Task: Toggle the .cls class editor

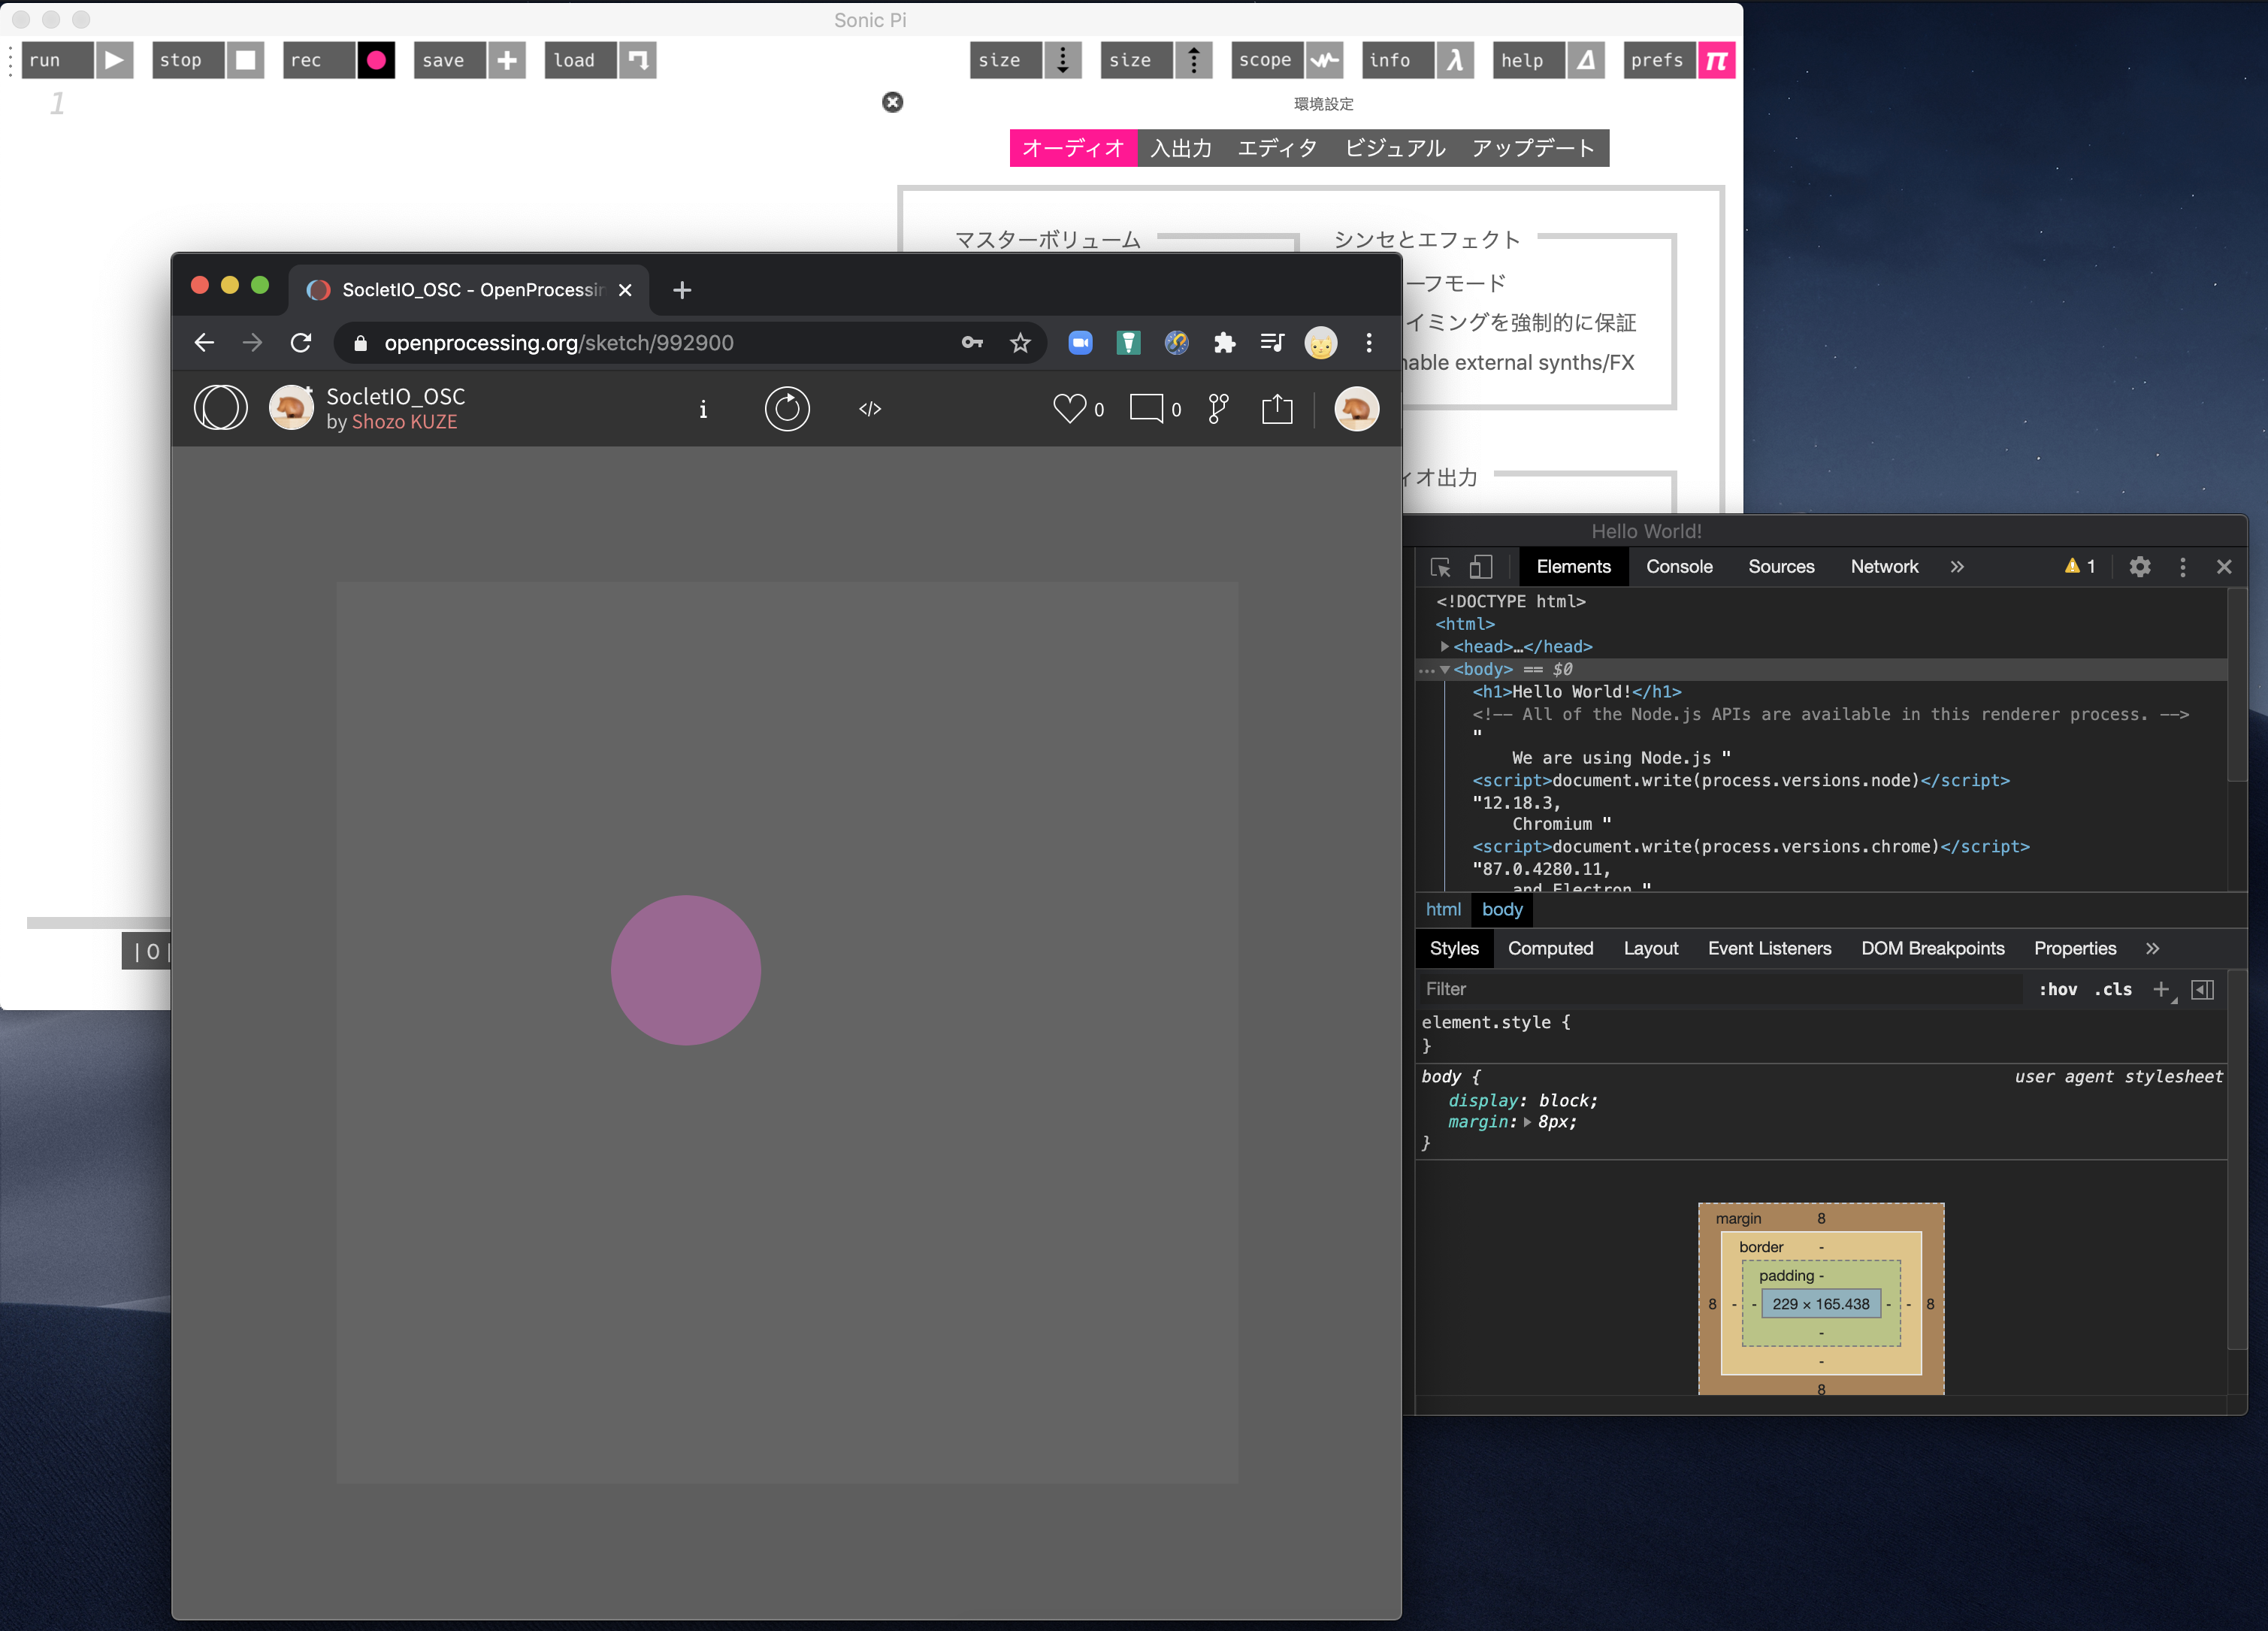Action: [2113, 989]
